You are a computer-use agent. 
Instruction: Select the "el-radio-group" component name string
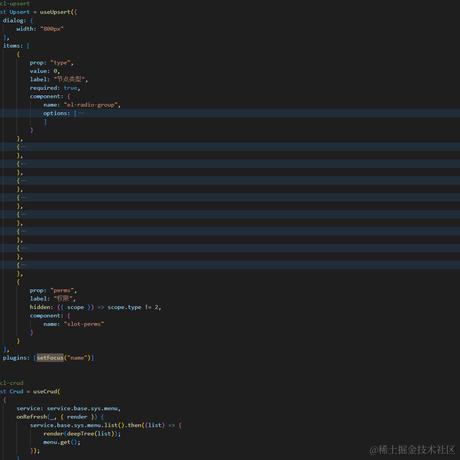pyautogui.click(x=91, y=105)
